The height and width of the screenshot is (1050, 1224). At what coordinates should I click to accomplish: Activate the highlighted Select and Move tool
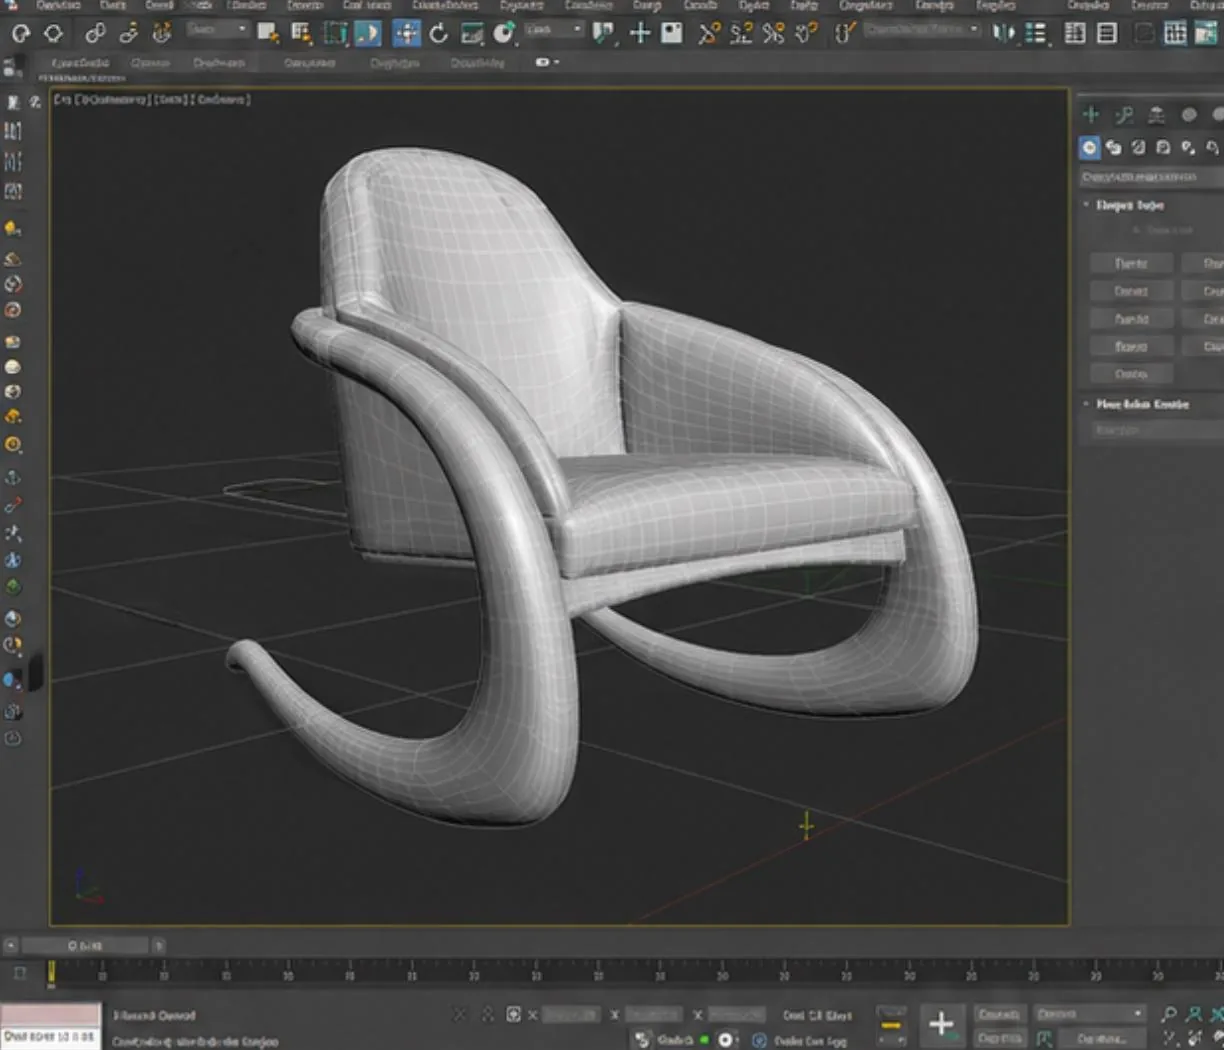(x=406, y=34)
